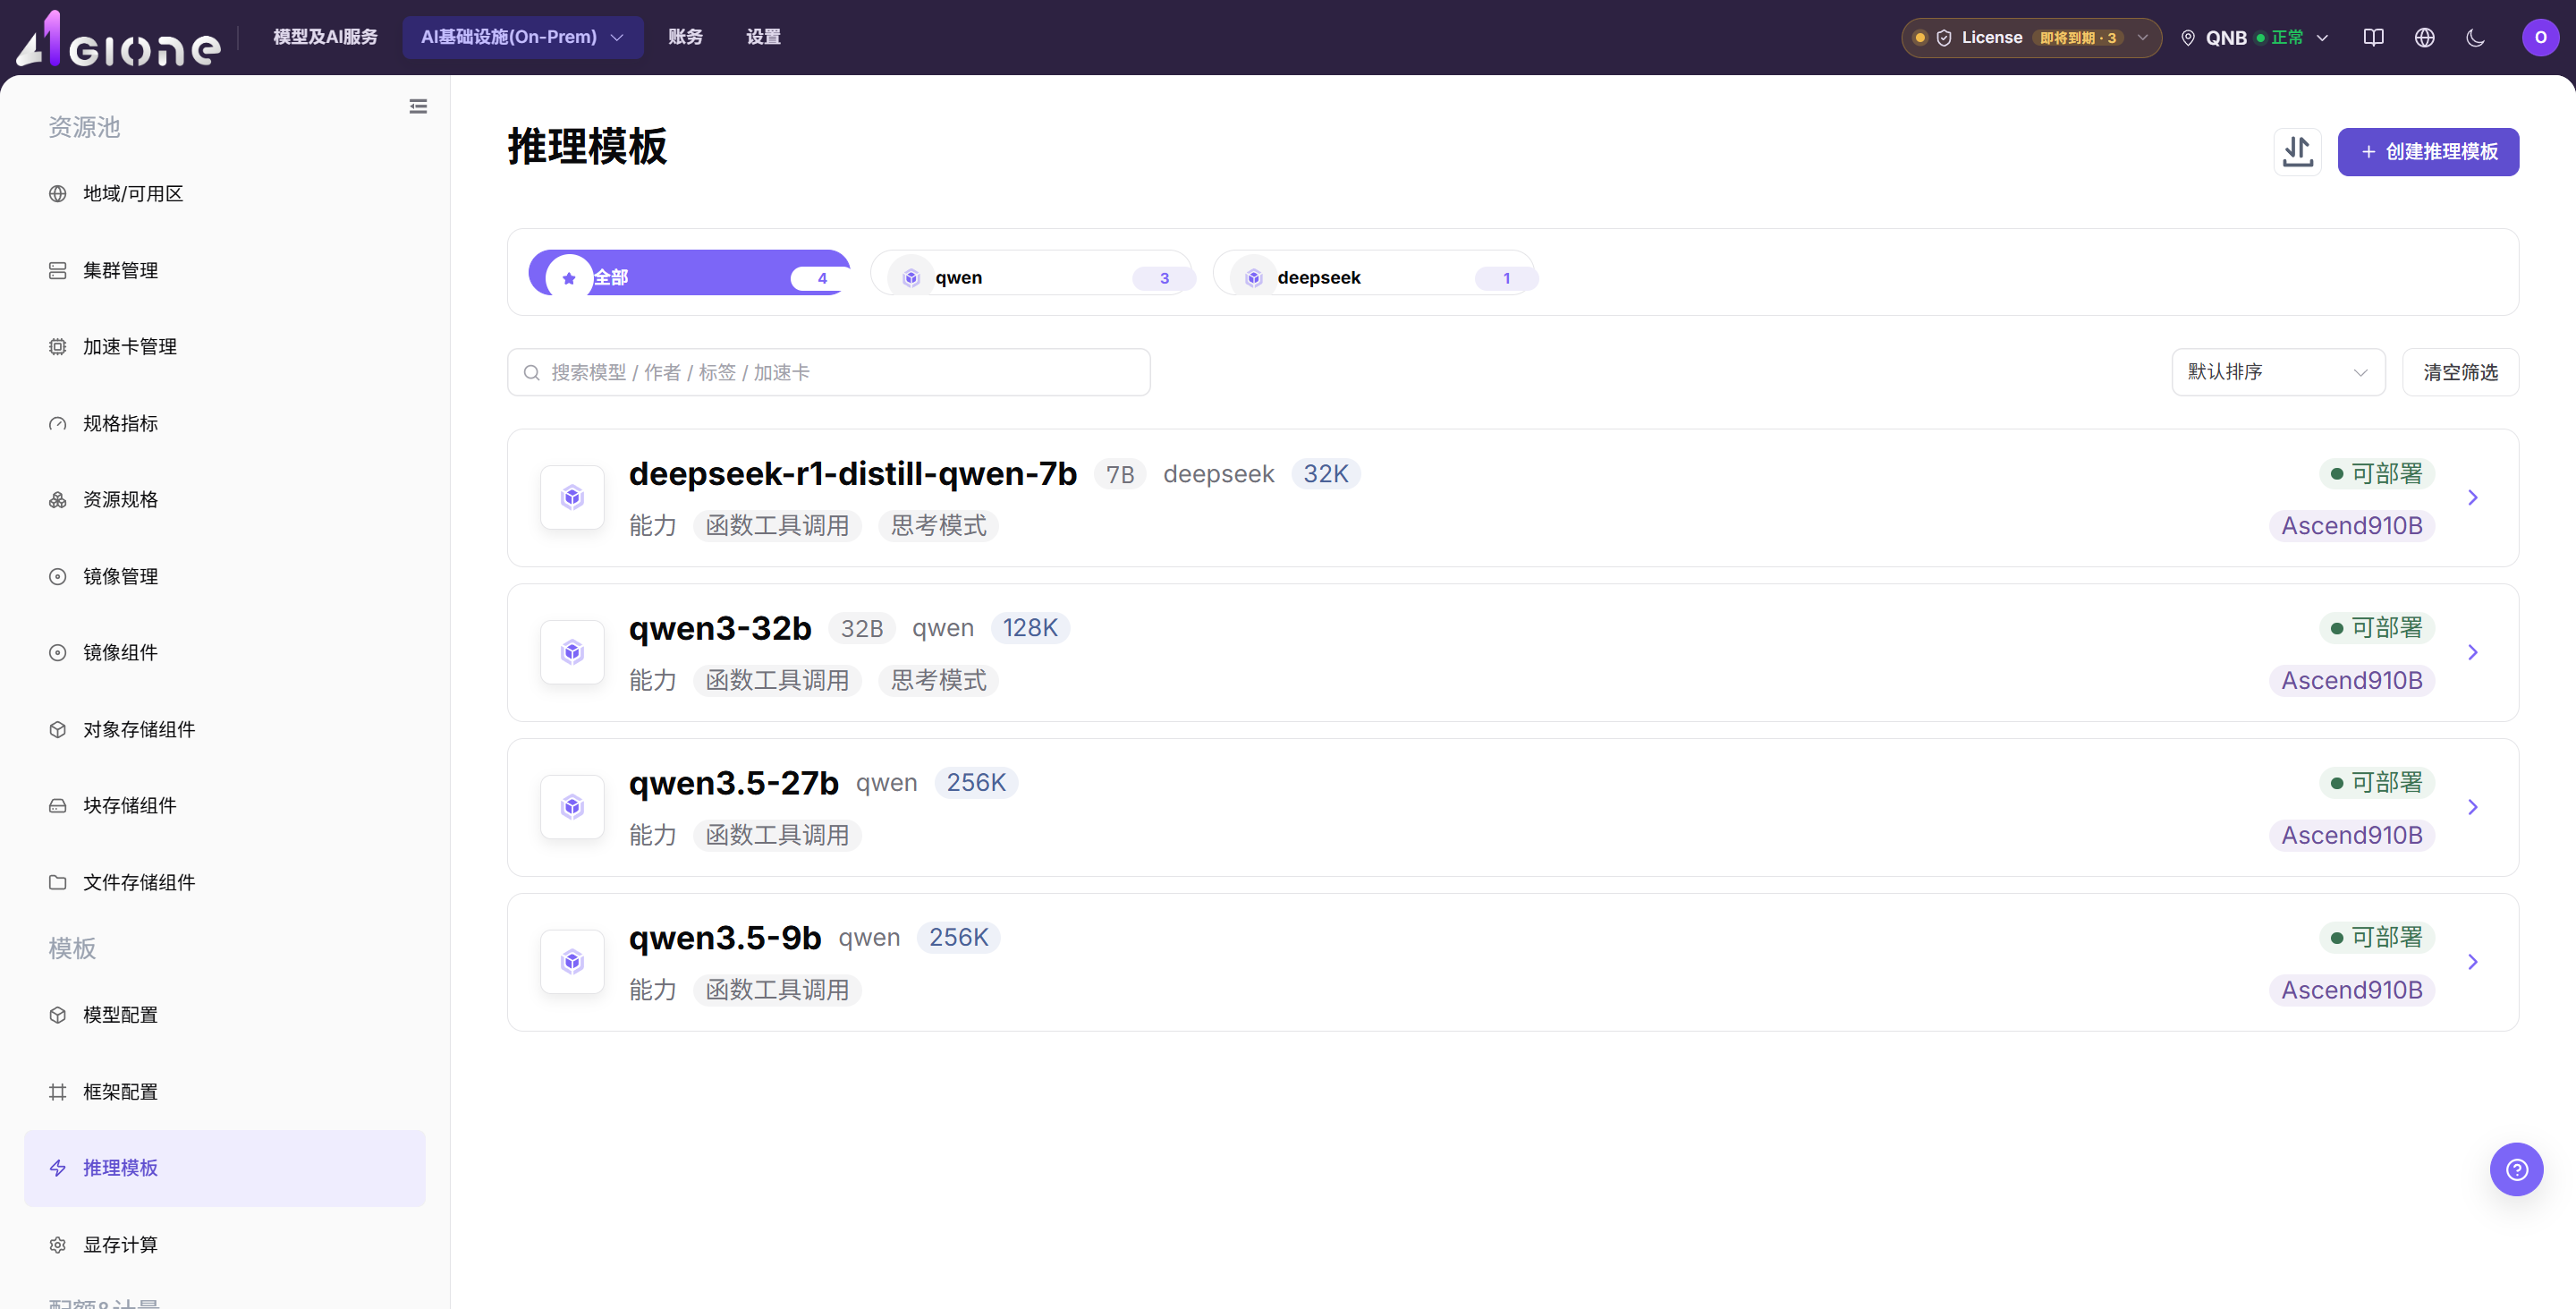The width and height of the screenshot is (2576, 1309).
Task: Toggle dark mode moon icon
Action: tap(2475, 37)
